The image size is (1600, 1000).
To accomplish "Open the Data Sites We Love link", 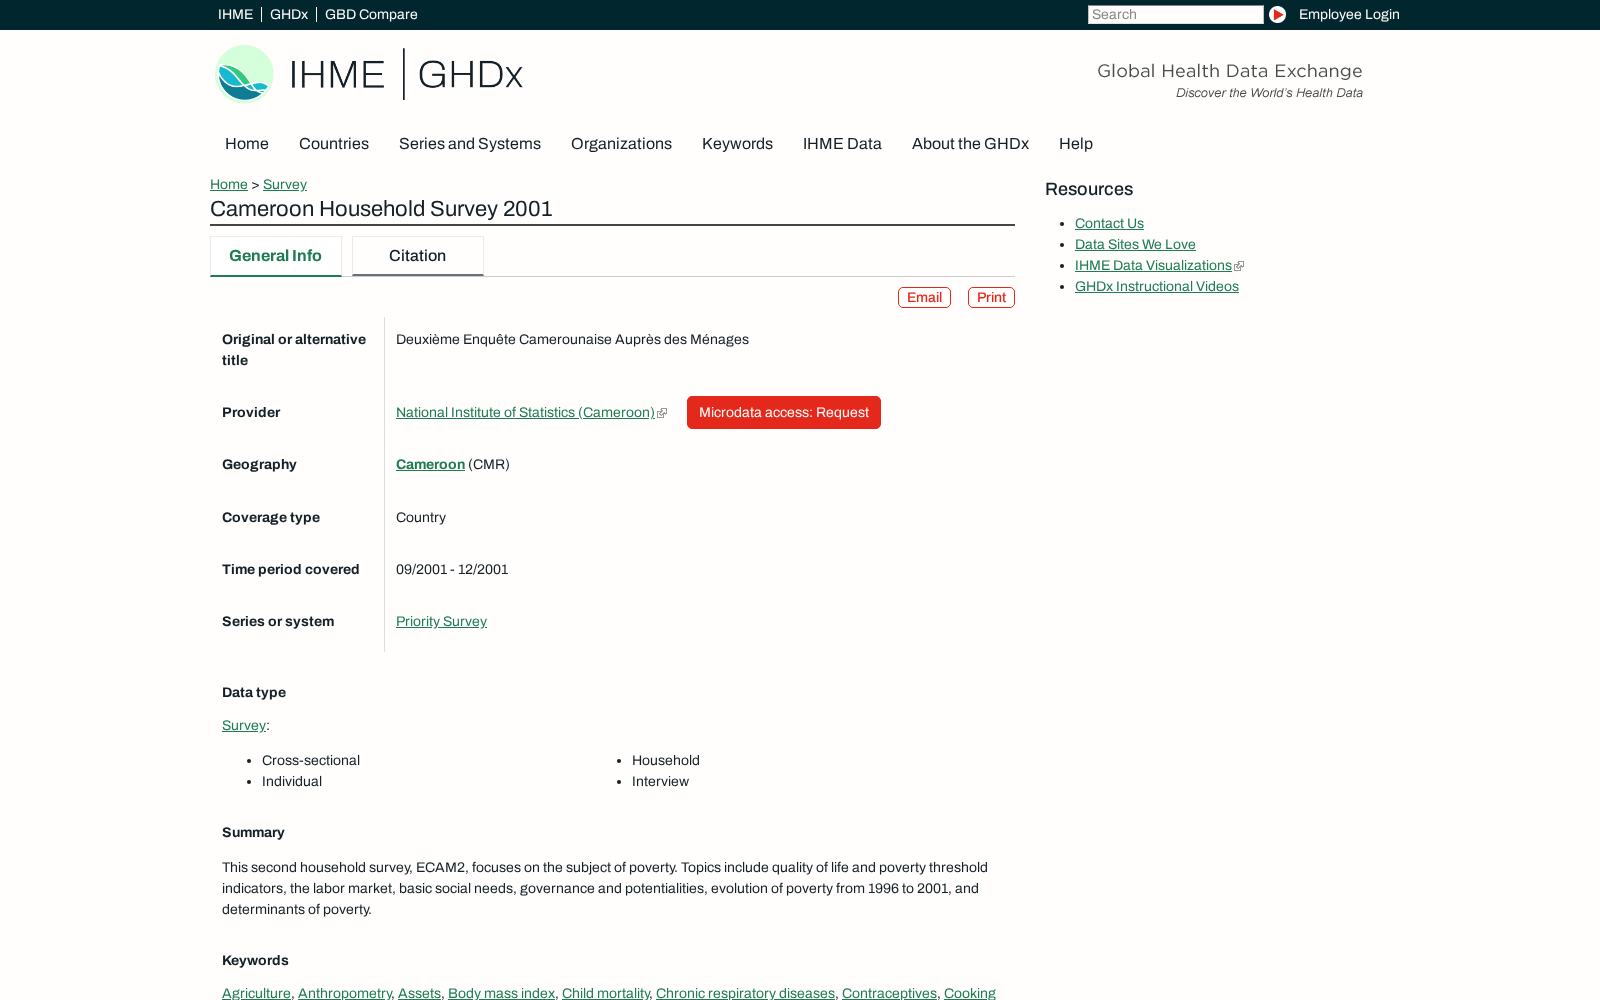I will click(1135, 244).
